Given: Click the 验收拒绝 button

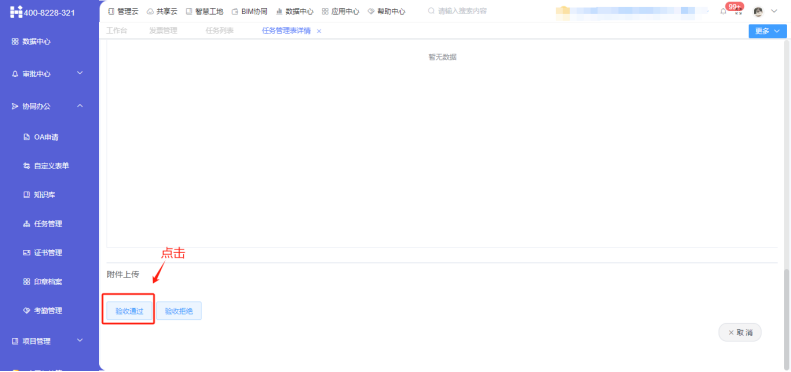Looking at the screenshot, I should tap(179, 311).
